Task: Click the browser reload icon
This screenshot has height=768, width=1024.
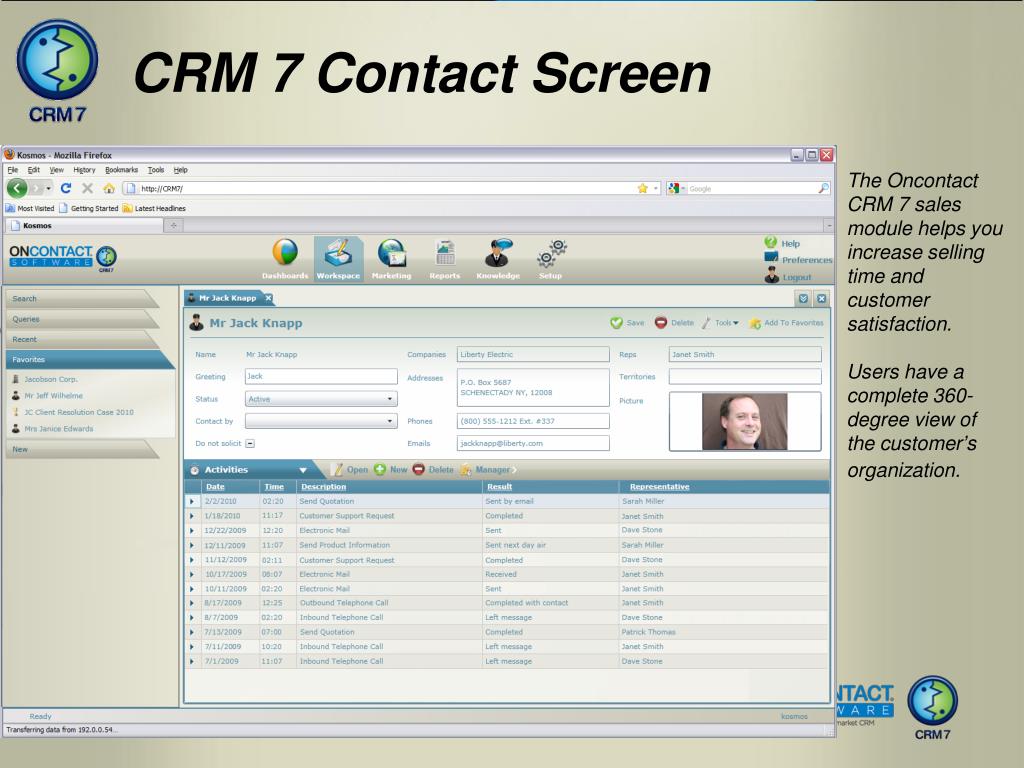Action: click(66, 188)
